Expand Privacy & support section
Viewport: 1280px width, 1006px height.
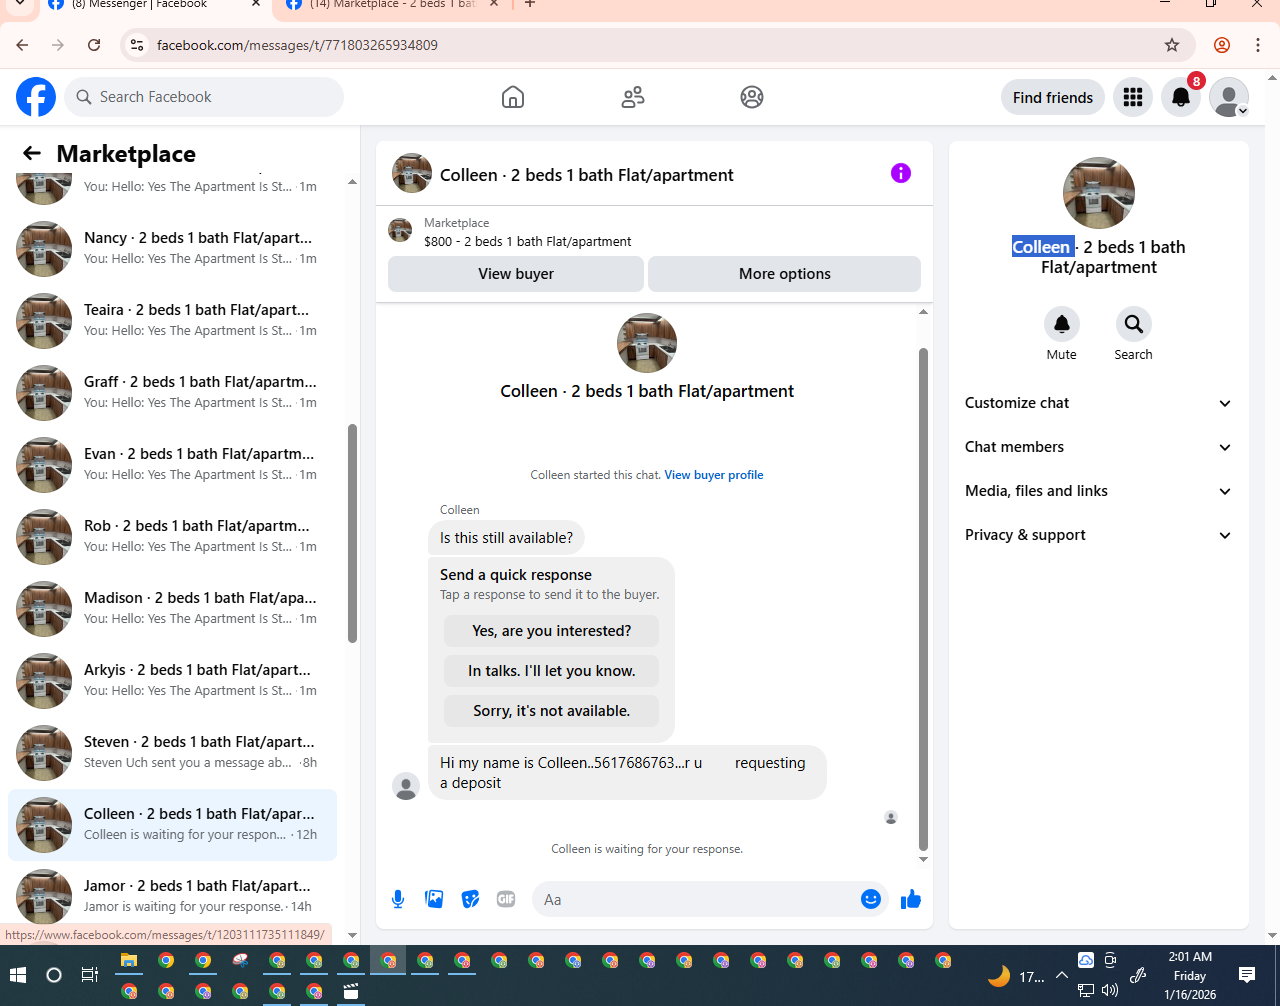click(1099, 535)
